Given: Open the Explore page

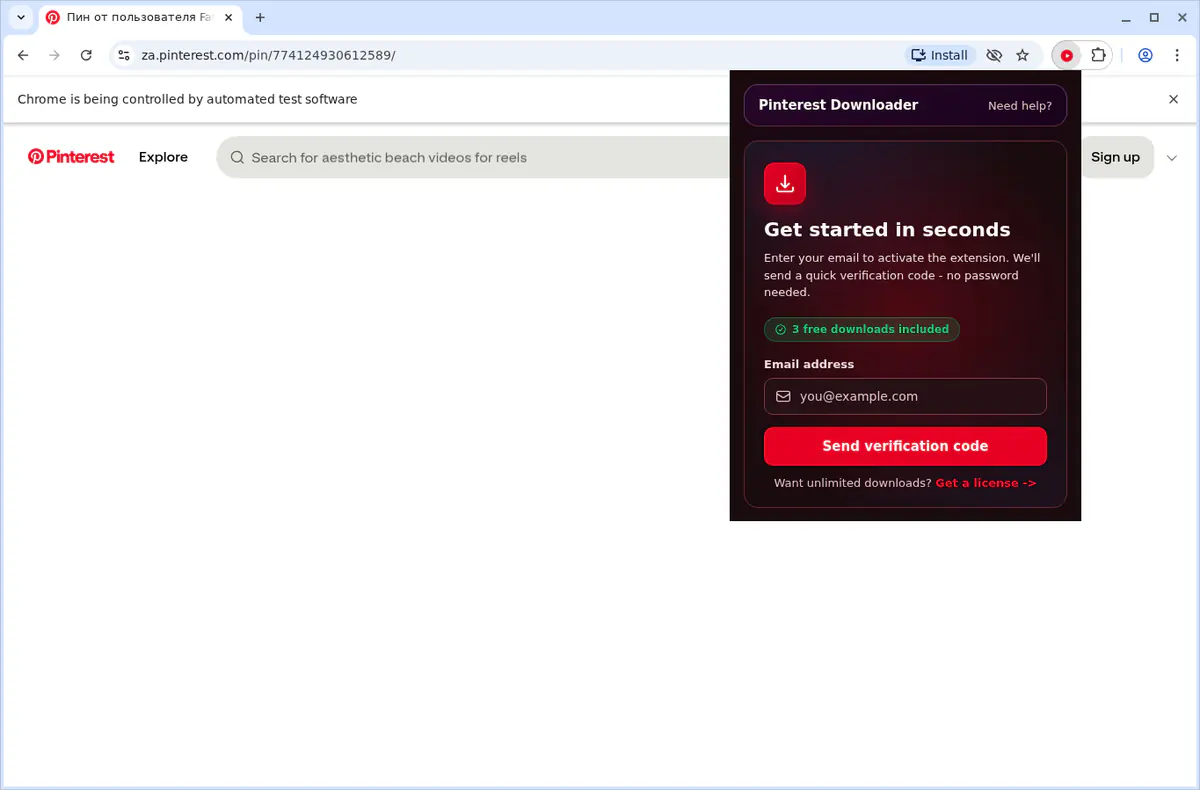Looking at the screenshot, I should [x=163, y=157].
